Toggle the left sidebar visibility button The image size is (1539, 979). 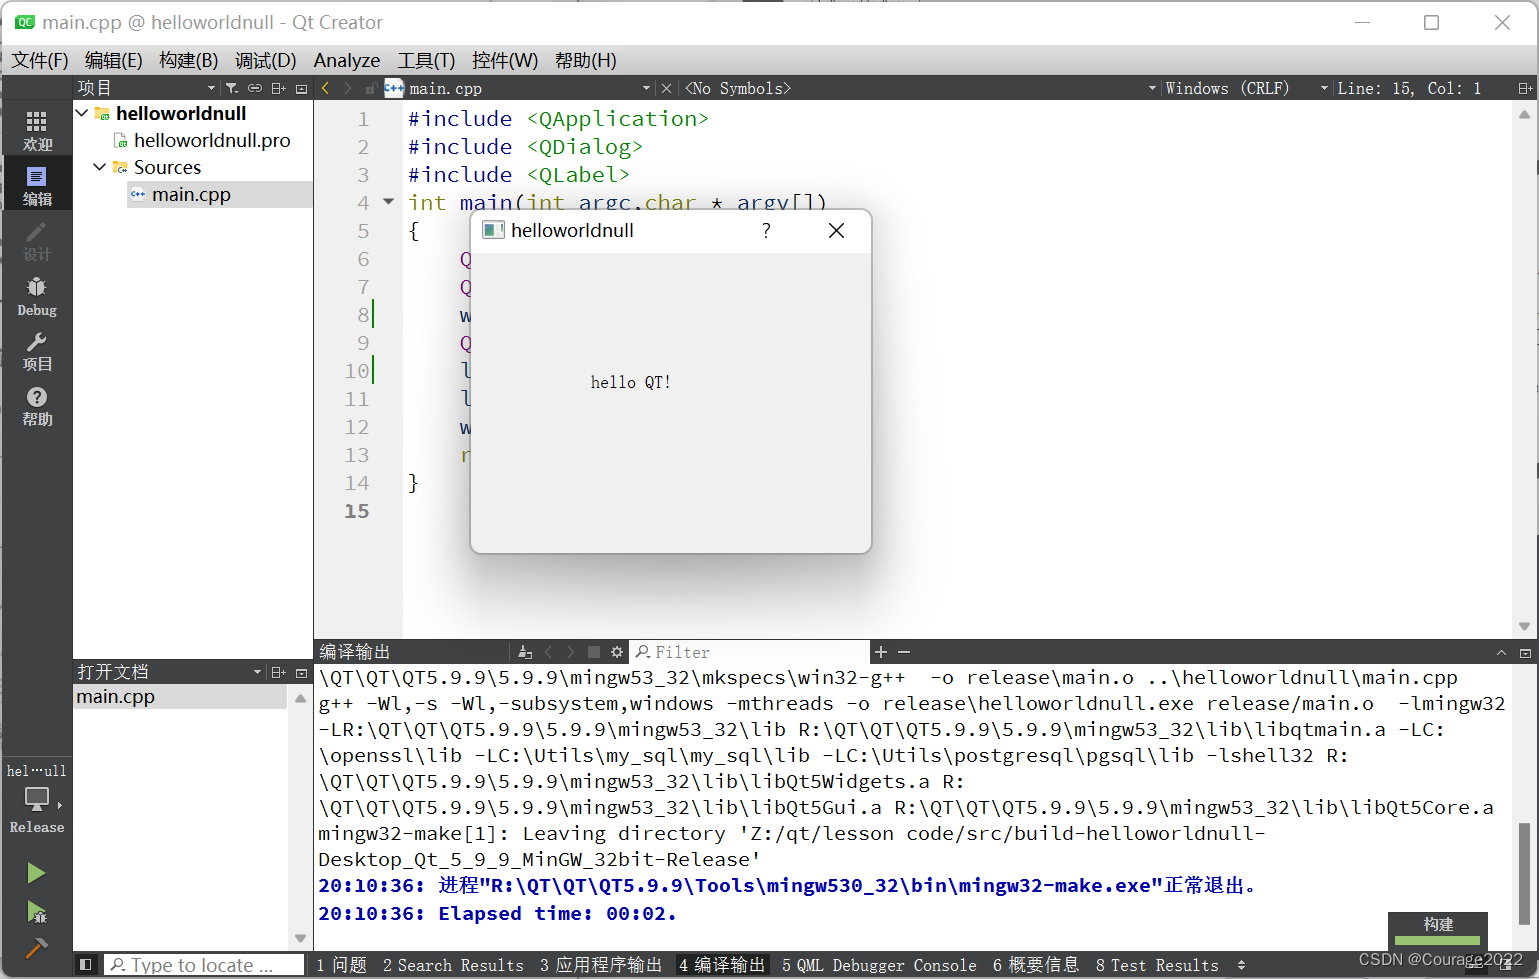click(86, 965)
